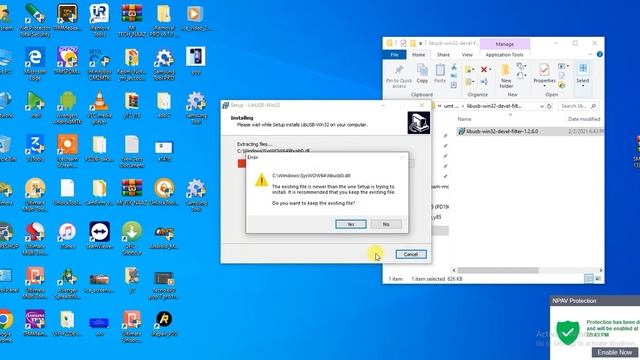Click Explorer horizontal scrollbar
This screenshot has width=640, height=360.
[x=498, y=270]
